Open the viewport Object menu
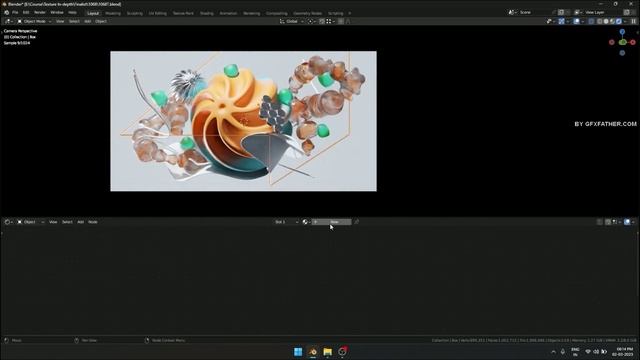640x360 pixels. 101,21
